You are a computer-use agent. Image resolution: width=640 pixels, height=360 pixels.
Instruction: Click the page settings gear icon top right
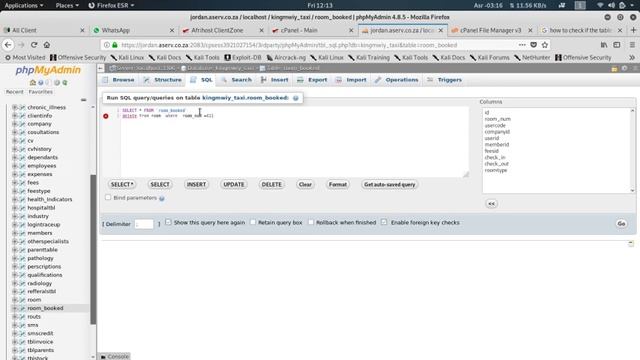pos(624,68)
